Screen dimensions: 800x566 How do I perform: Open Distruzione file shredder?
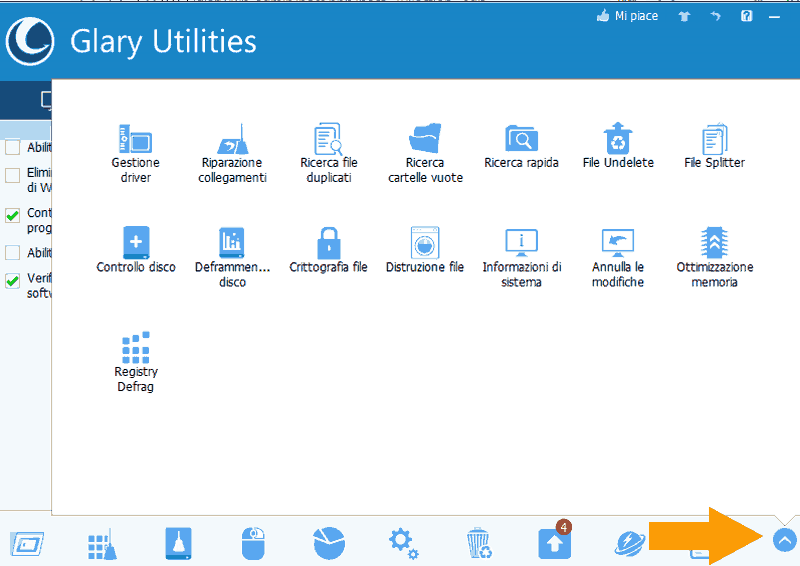425,250
